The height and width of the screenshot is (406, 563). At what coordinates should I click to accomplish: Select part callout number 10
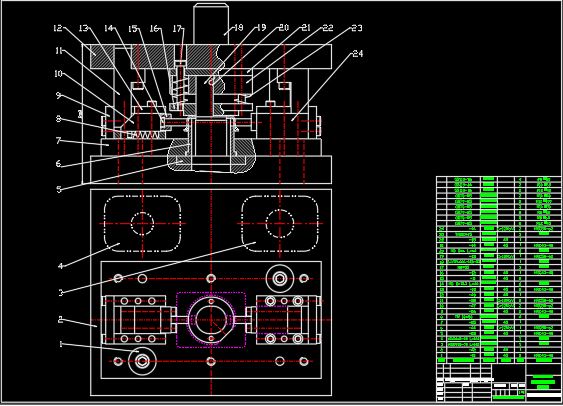pos(58,74)
